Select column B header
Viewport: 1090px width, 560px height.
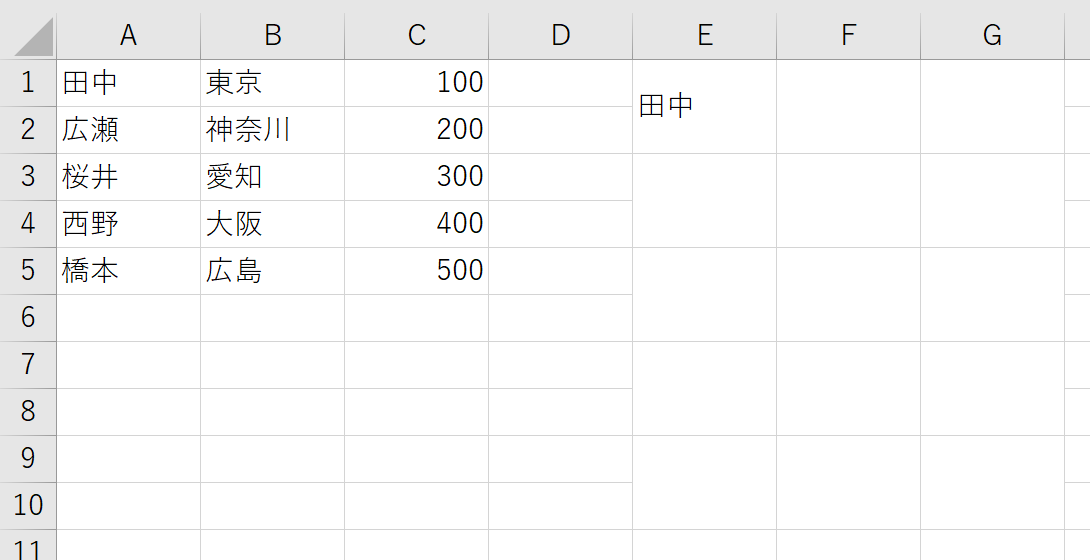coord(272,35)
